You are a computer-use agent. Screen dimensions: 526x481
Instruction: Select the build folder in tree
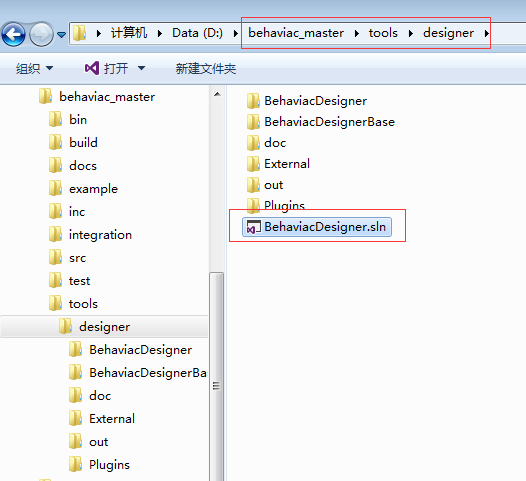point(83,143)
